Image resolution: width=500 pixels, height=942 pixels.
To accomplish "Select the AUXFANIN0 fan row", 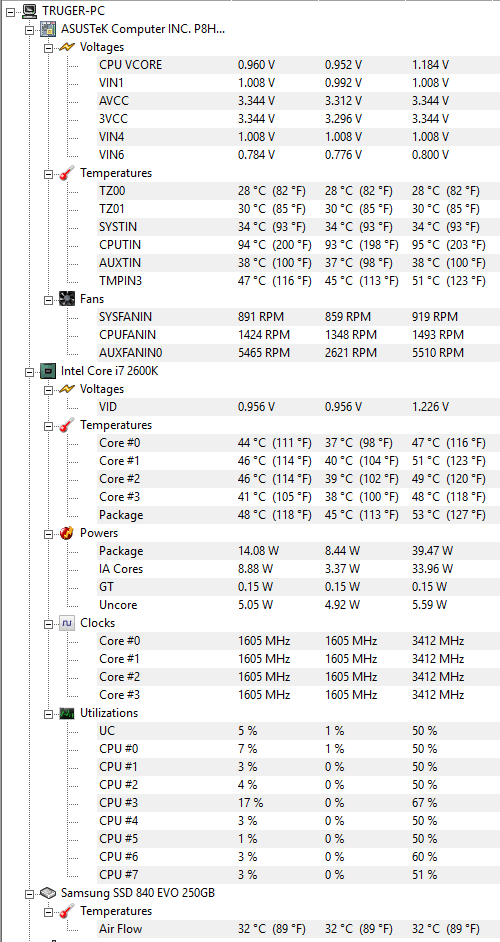I will pos(298,353).
